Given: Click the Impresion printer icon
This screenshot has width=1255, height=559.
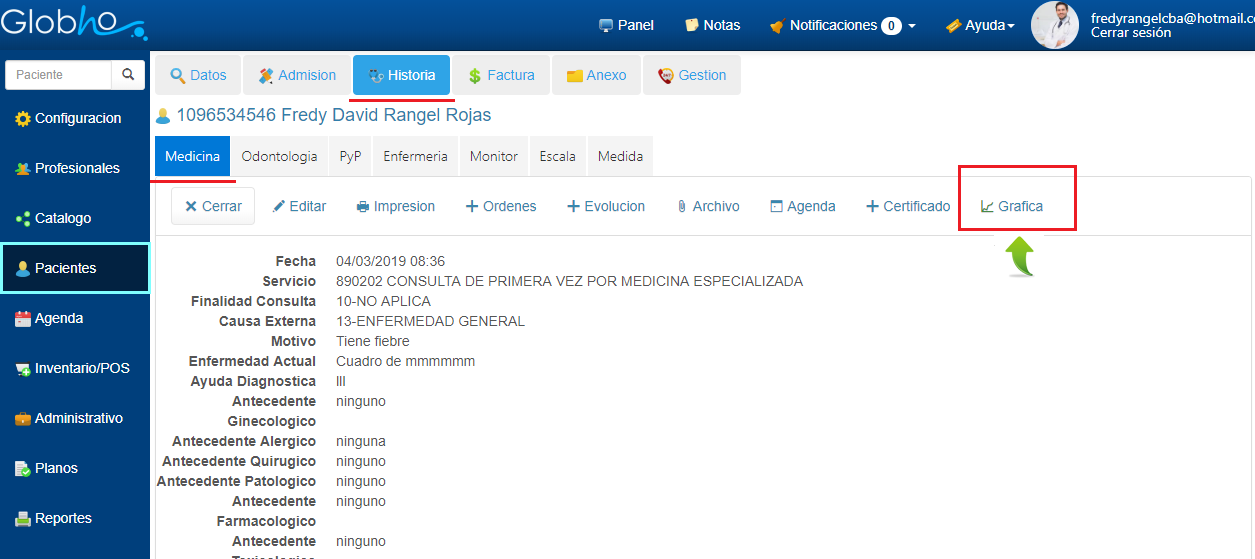Looking at the screenshot, I should tap(363, 207).
